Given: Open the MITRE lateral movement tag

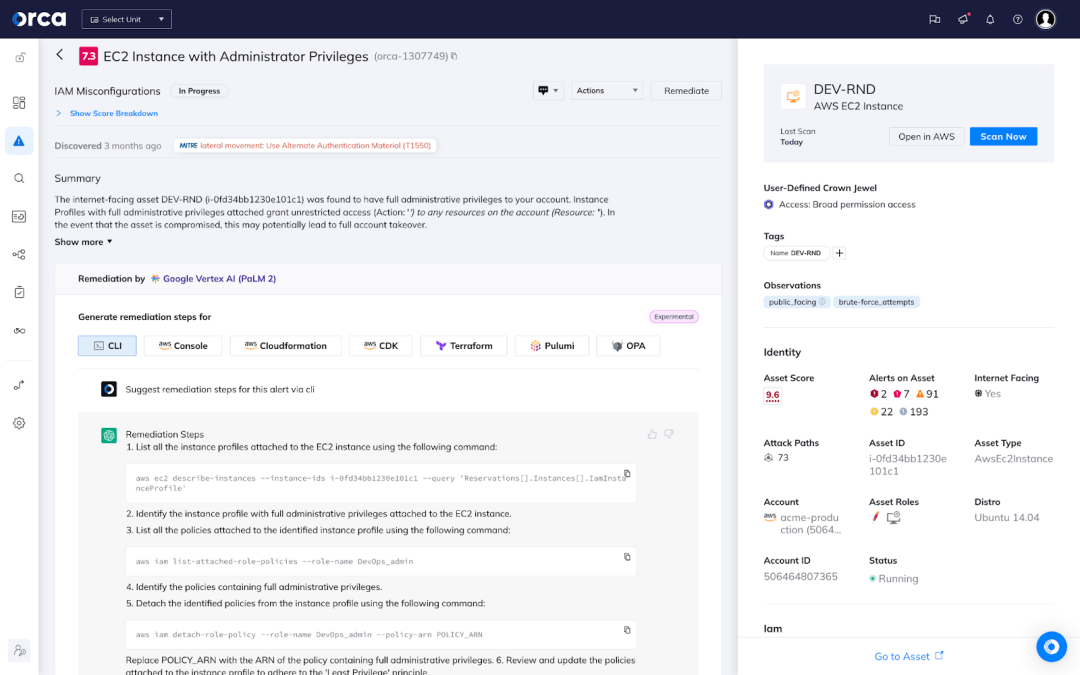Looking at the screenshot, I should point(305,145).
